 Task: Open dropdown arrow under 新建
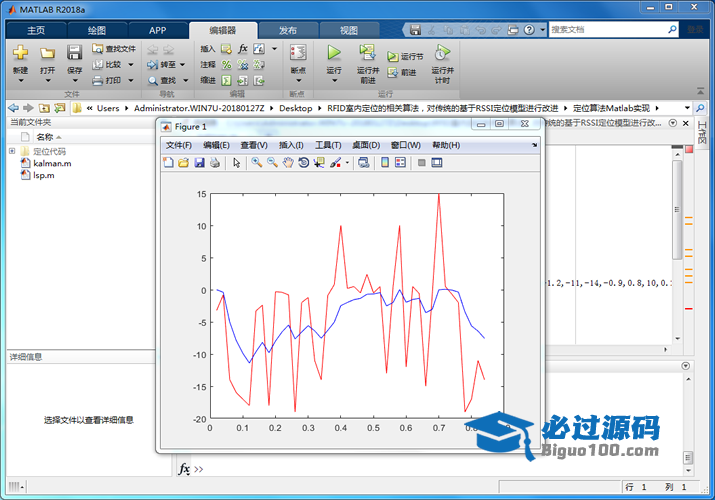pyautogui.click(x=21, y=81)
